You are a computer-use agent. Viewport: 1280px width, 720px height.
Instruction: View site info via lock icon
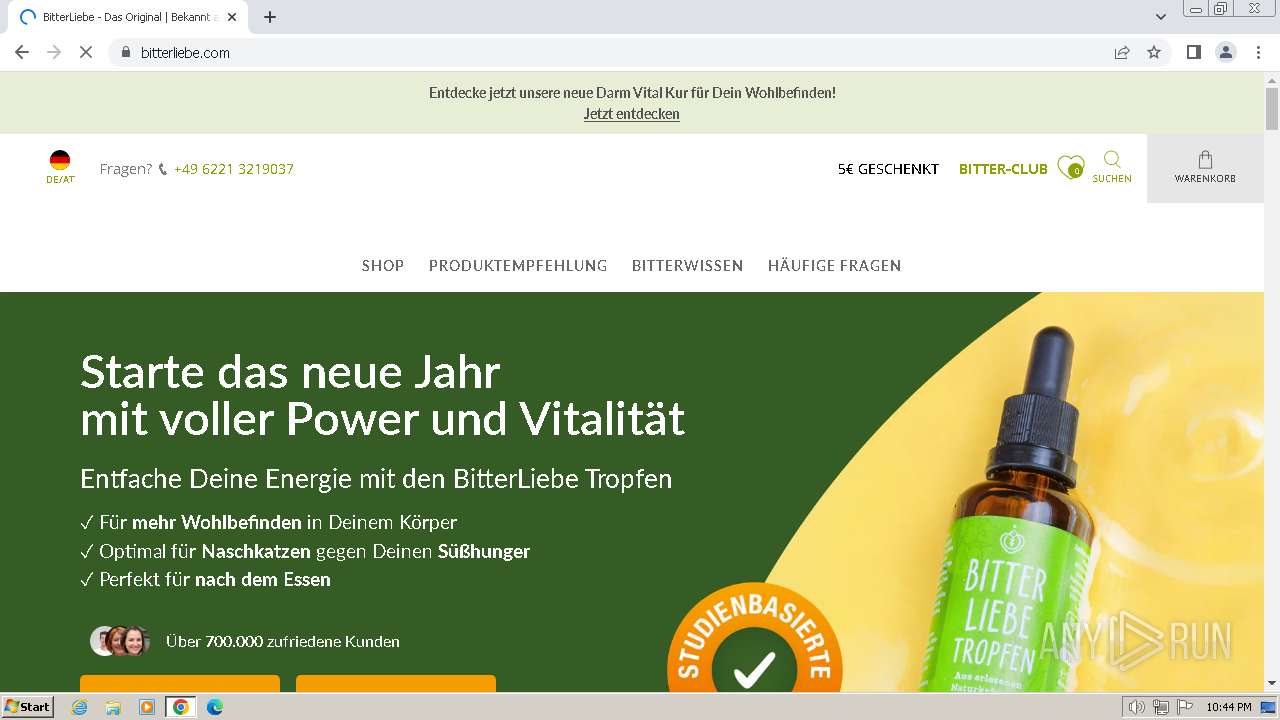point(126,52)
